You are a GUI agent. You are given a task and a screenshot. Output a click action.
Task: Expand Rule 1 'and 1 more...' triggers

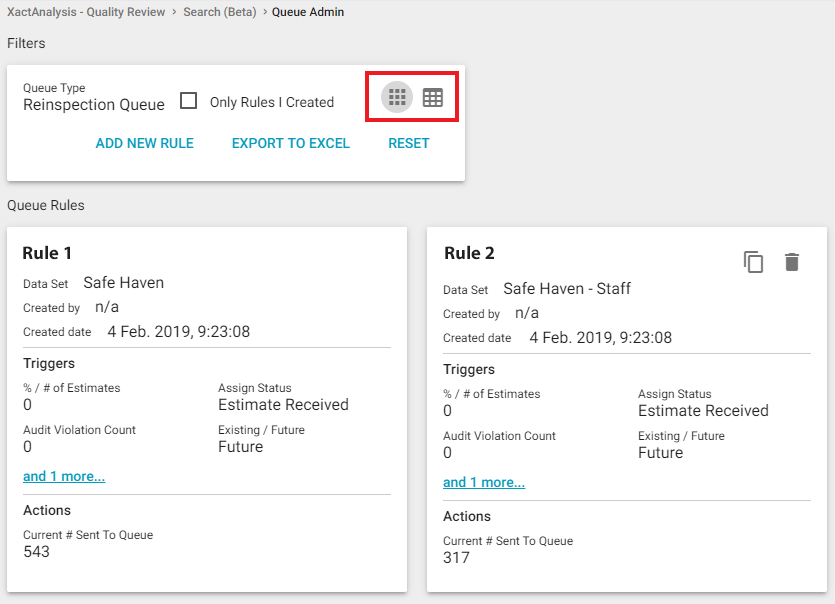pyautogui.click(x=64, y=476)
